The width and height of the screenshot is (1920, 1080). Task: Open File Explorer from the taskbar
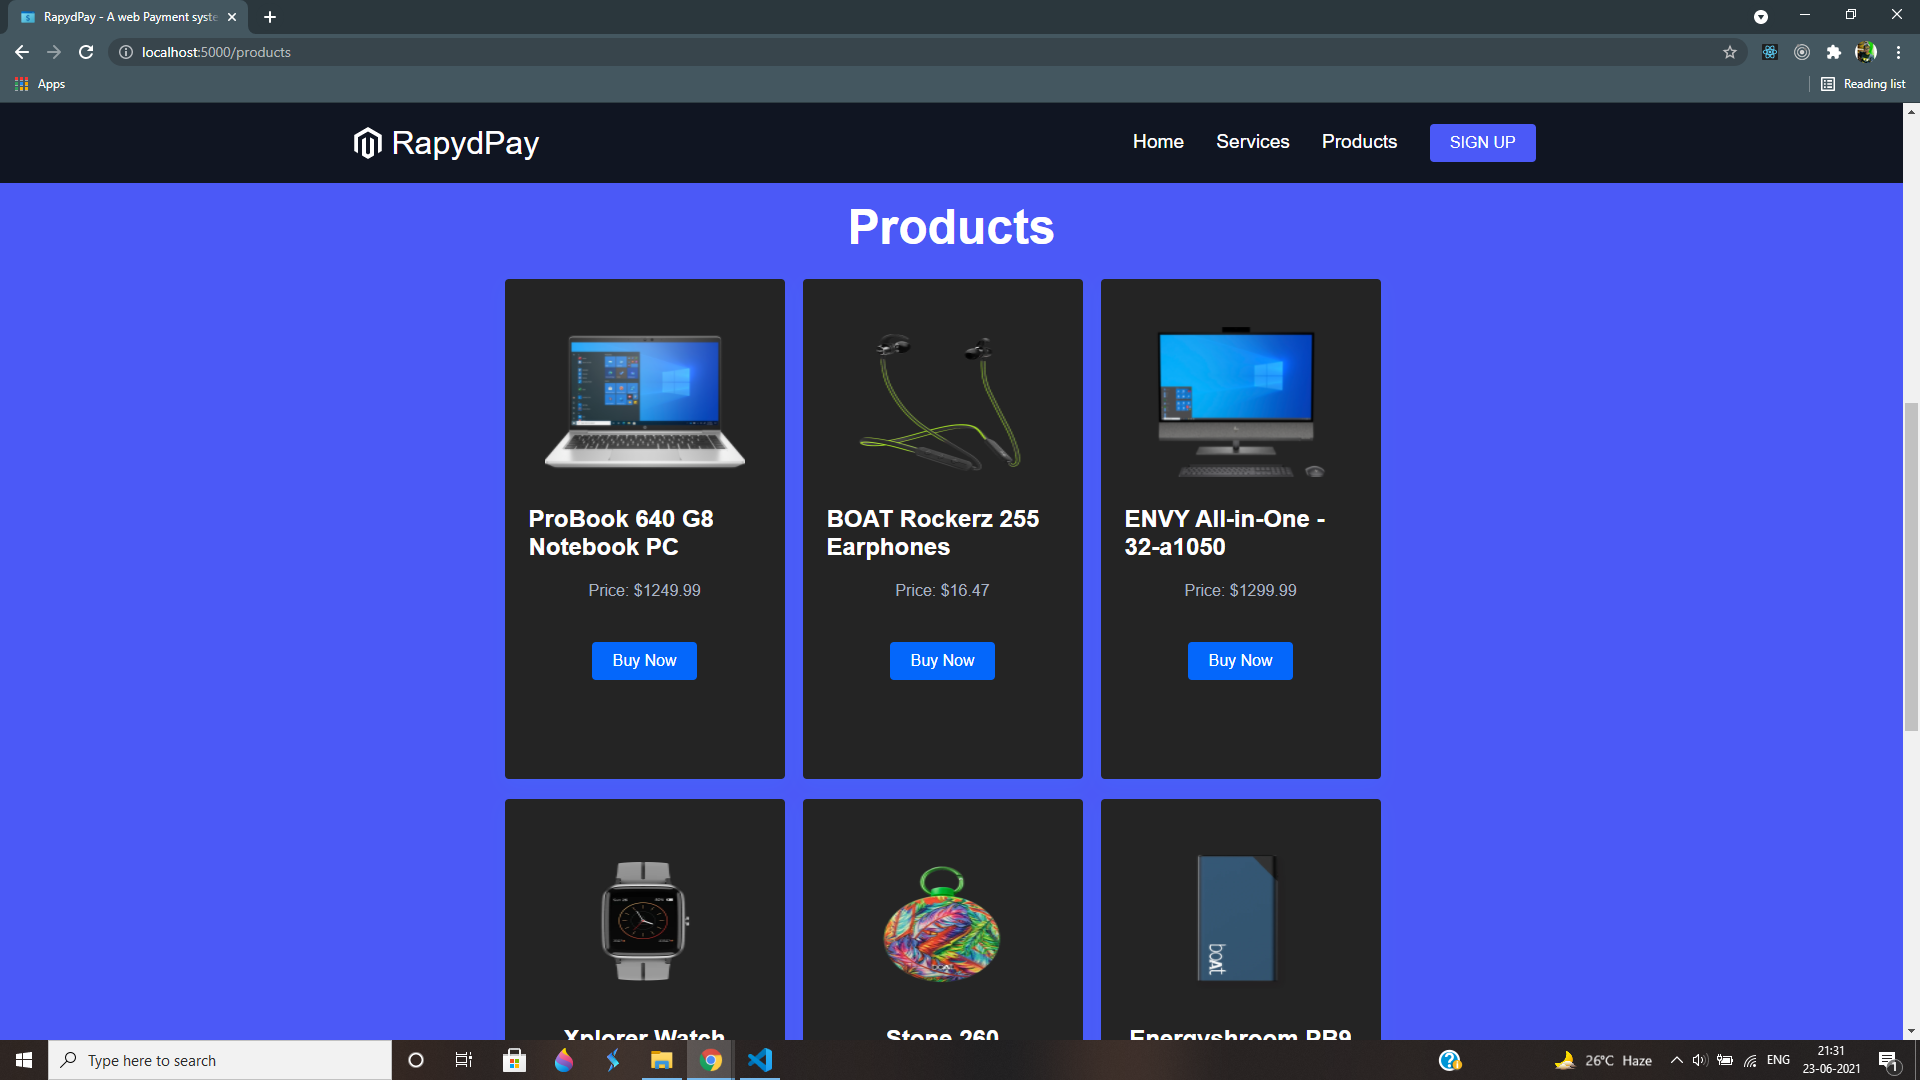tap(662, 1060)
